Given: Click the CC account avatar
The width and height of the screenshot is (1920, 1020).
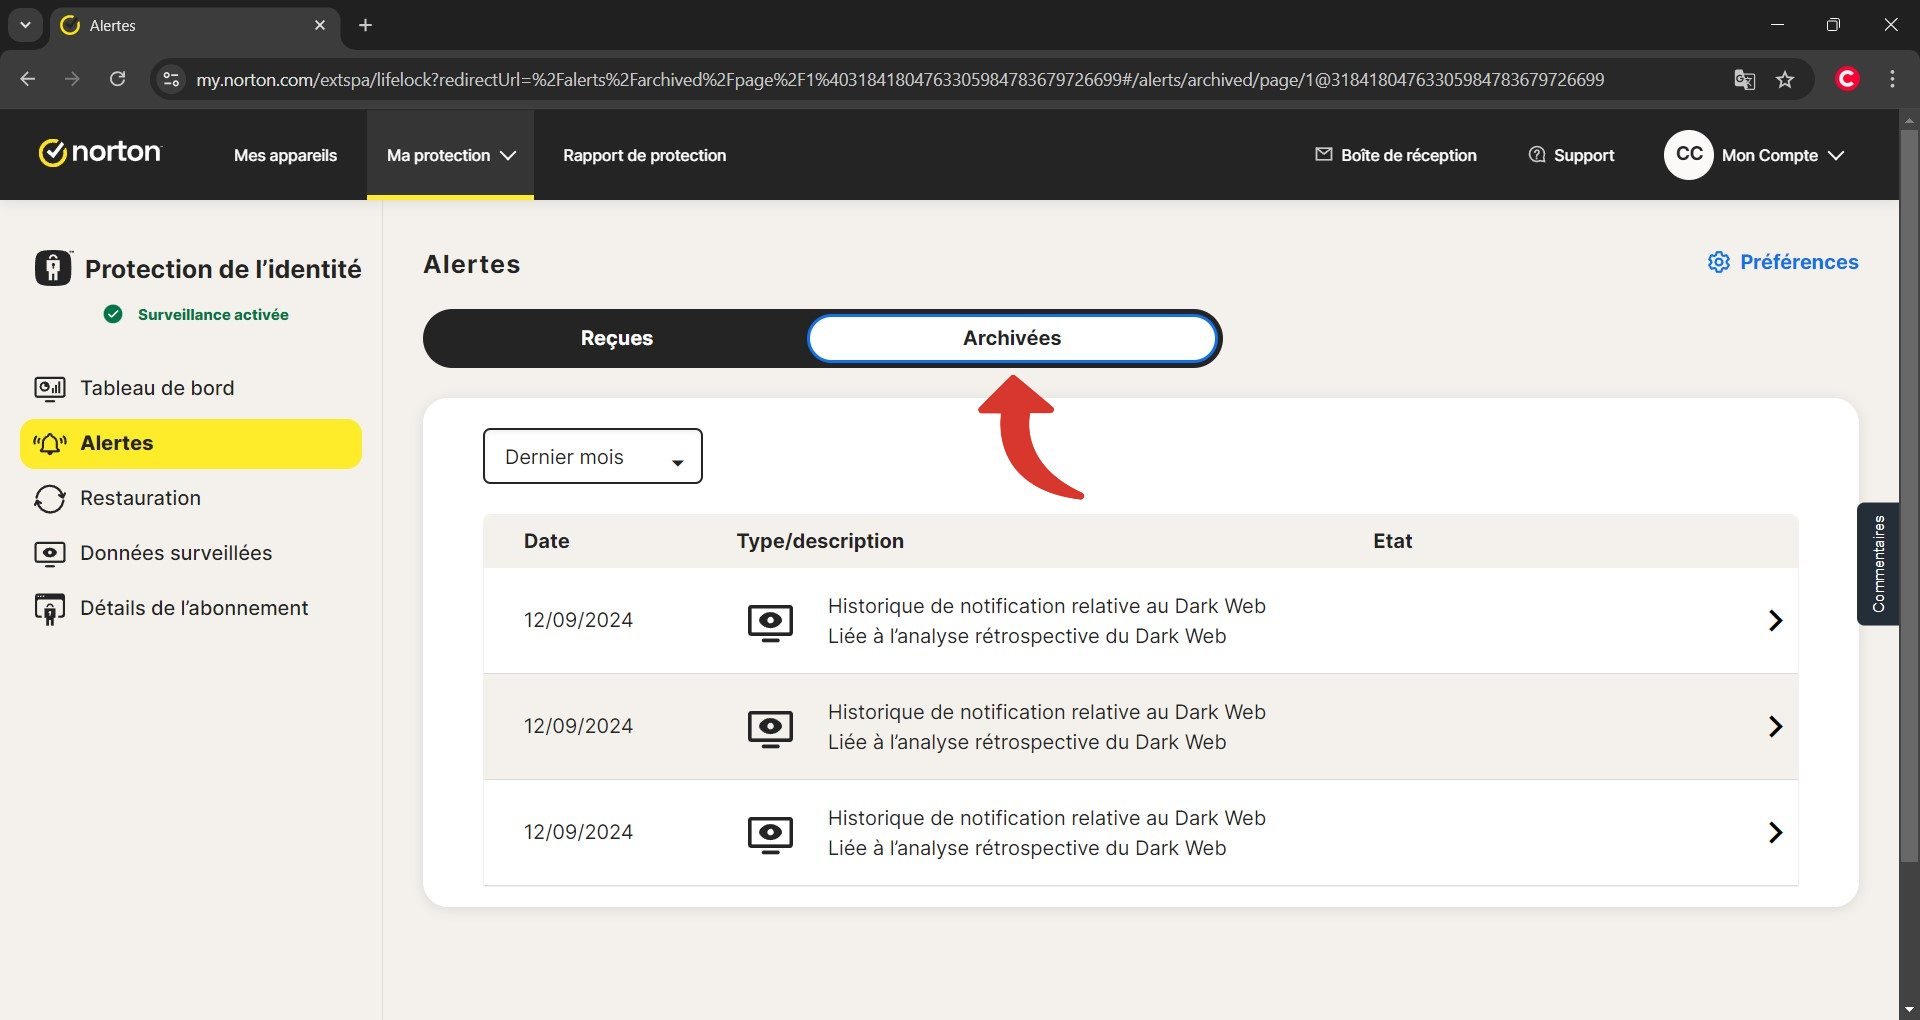Looking at the screenshot, I should pos(1689,155).
